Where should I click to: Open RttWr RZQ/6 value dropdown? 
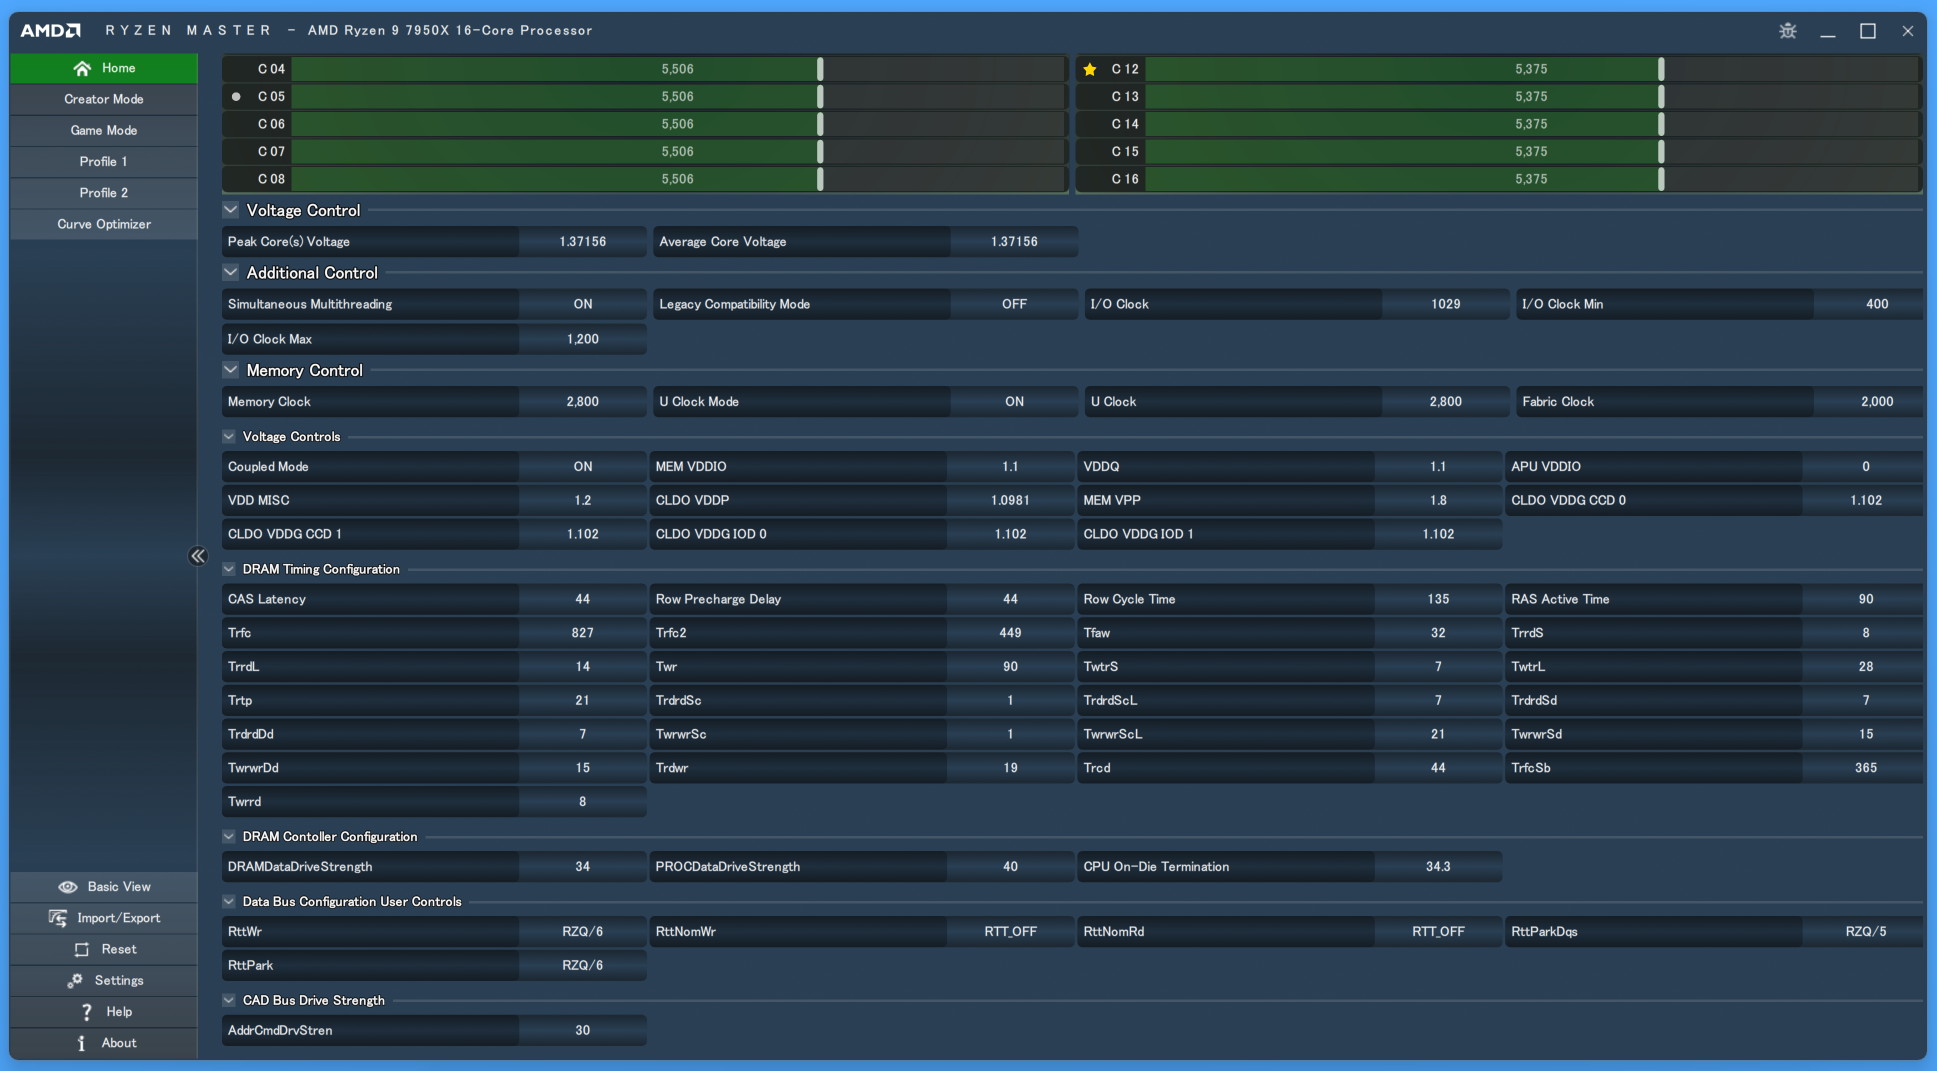pyautogui.click(x=583, y=931)
